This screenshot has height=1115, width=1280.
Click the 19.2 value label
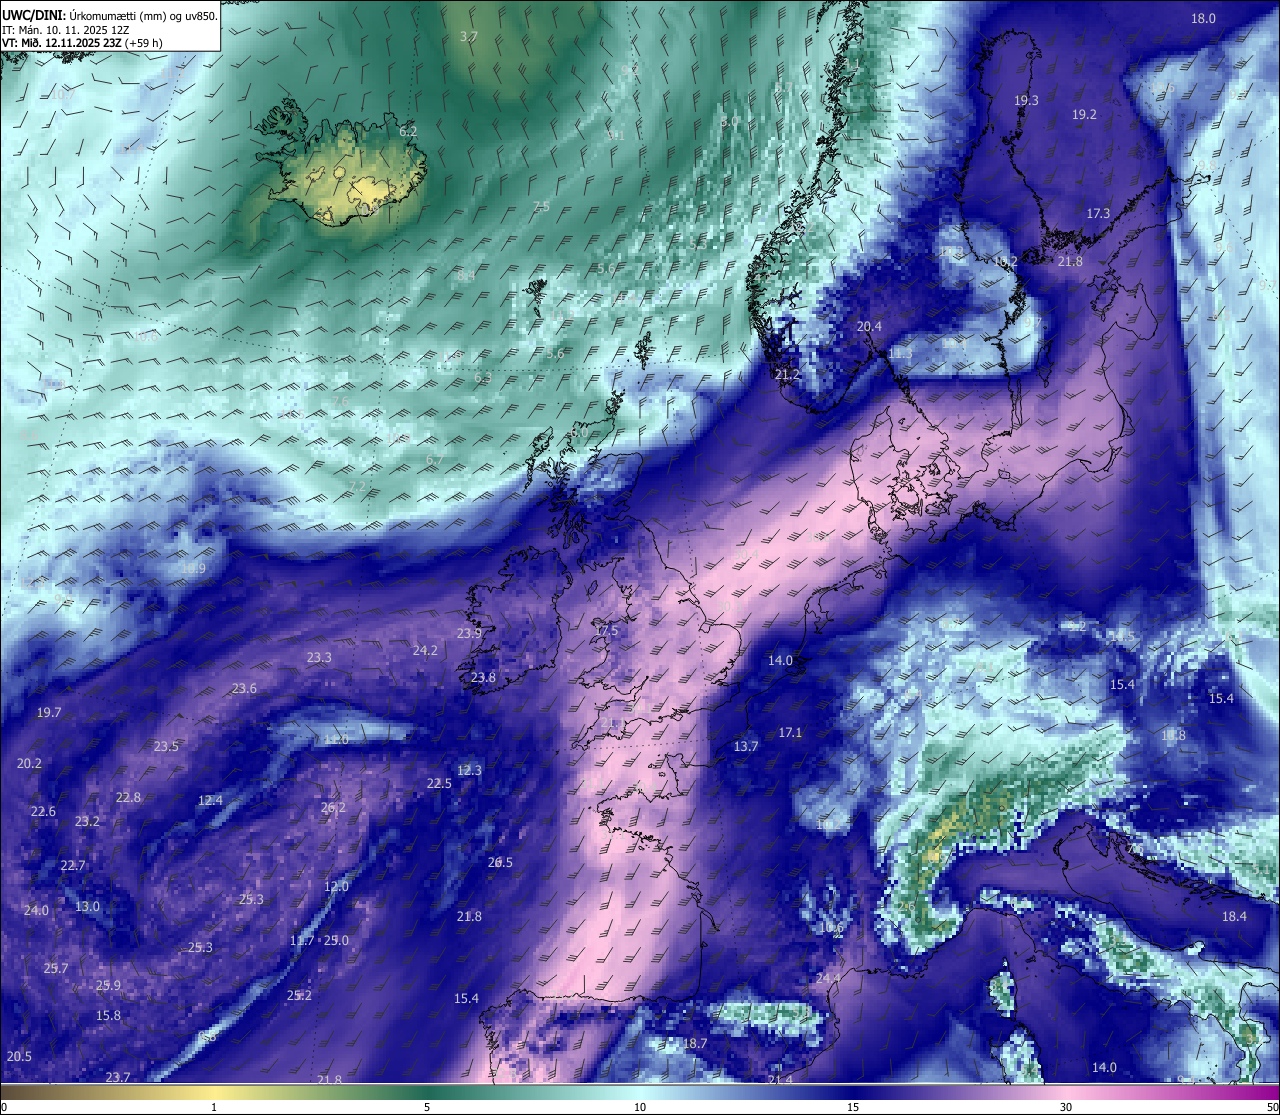click(x=1084, y=115)
